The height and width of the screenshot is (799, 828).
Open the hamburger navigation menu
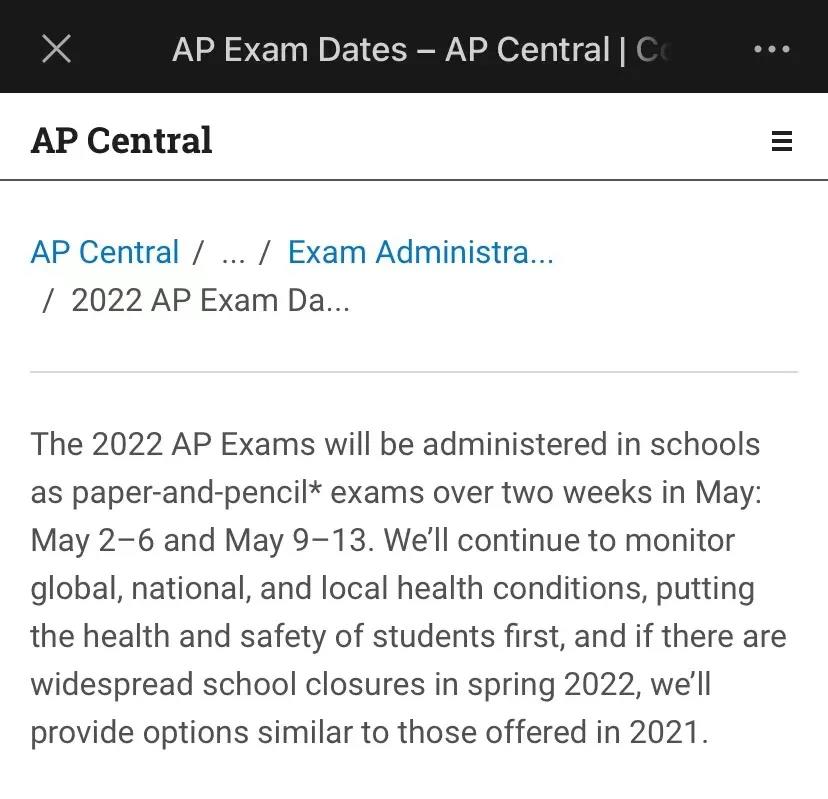[782, 141]
